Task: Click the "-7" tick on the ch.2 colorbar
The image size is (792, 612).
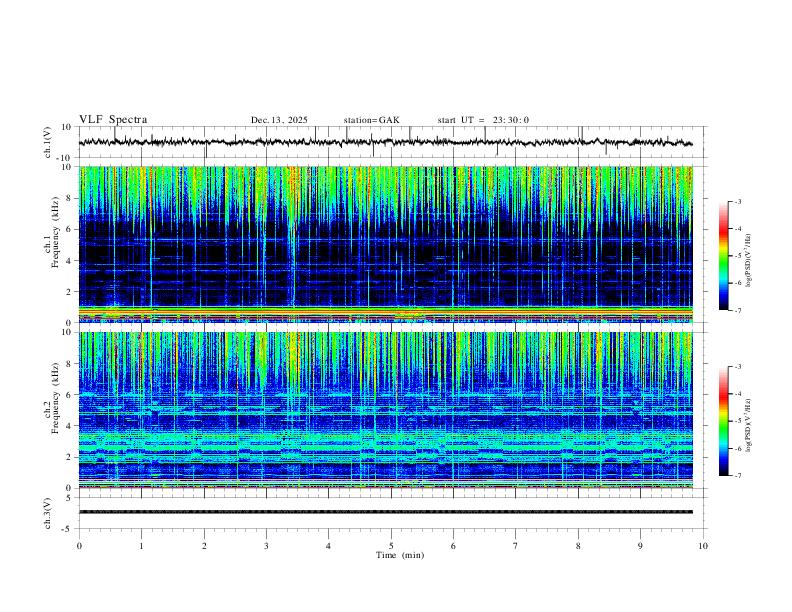Action: click(x=738, y=476)
